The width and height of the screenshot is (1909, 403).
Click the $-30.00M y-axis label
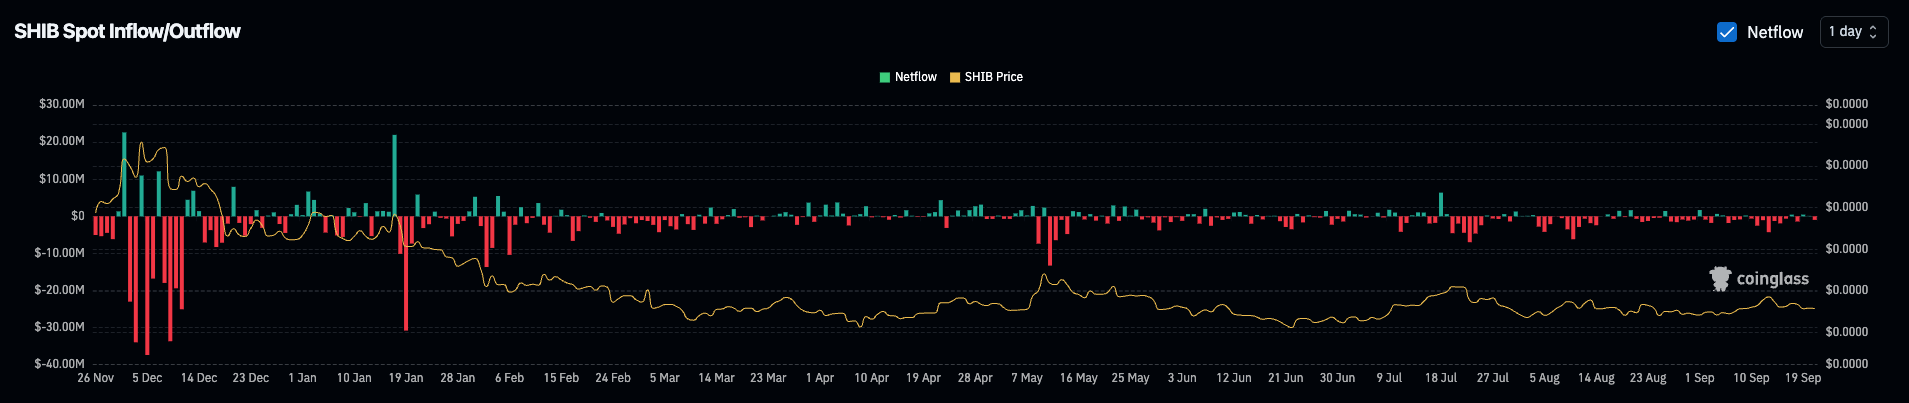coord(60,327)
